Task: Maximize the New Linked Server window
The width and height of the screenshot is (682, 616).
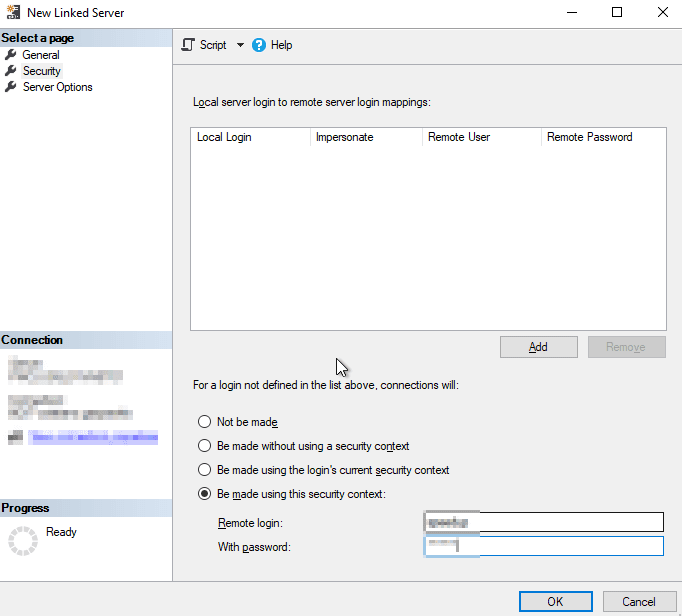Action: click(617, 12)
